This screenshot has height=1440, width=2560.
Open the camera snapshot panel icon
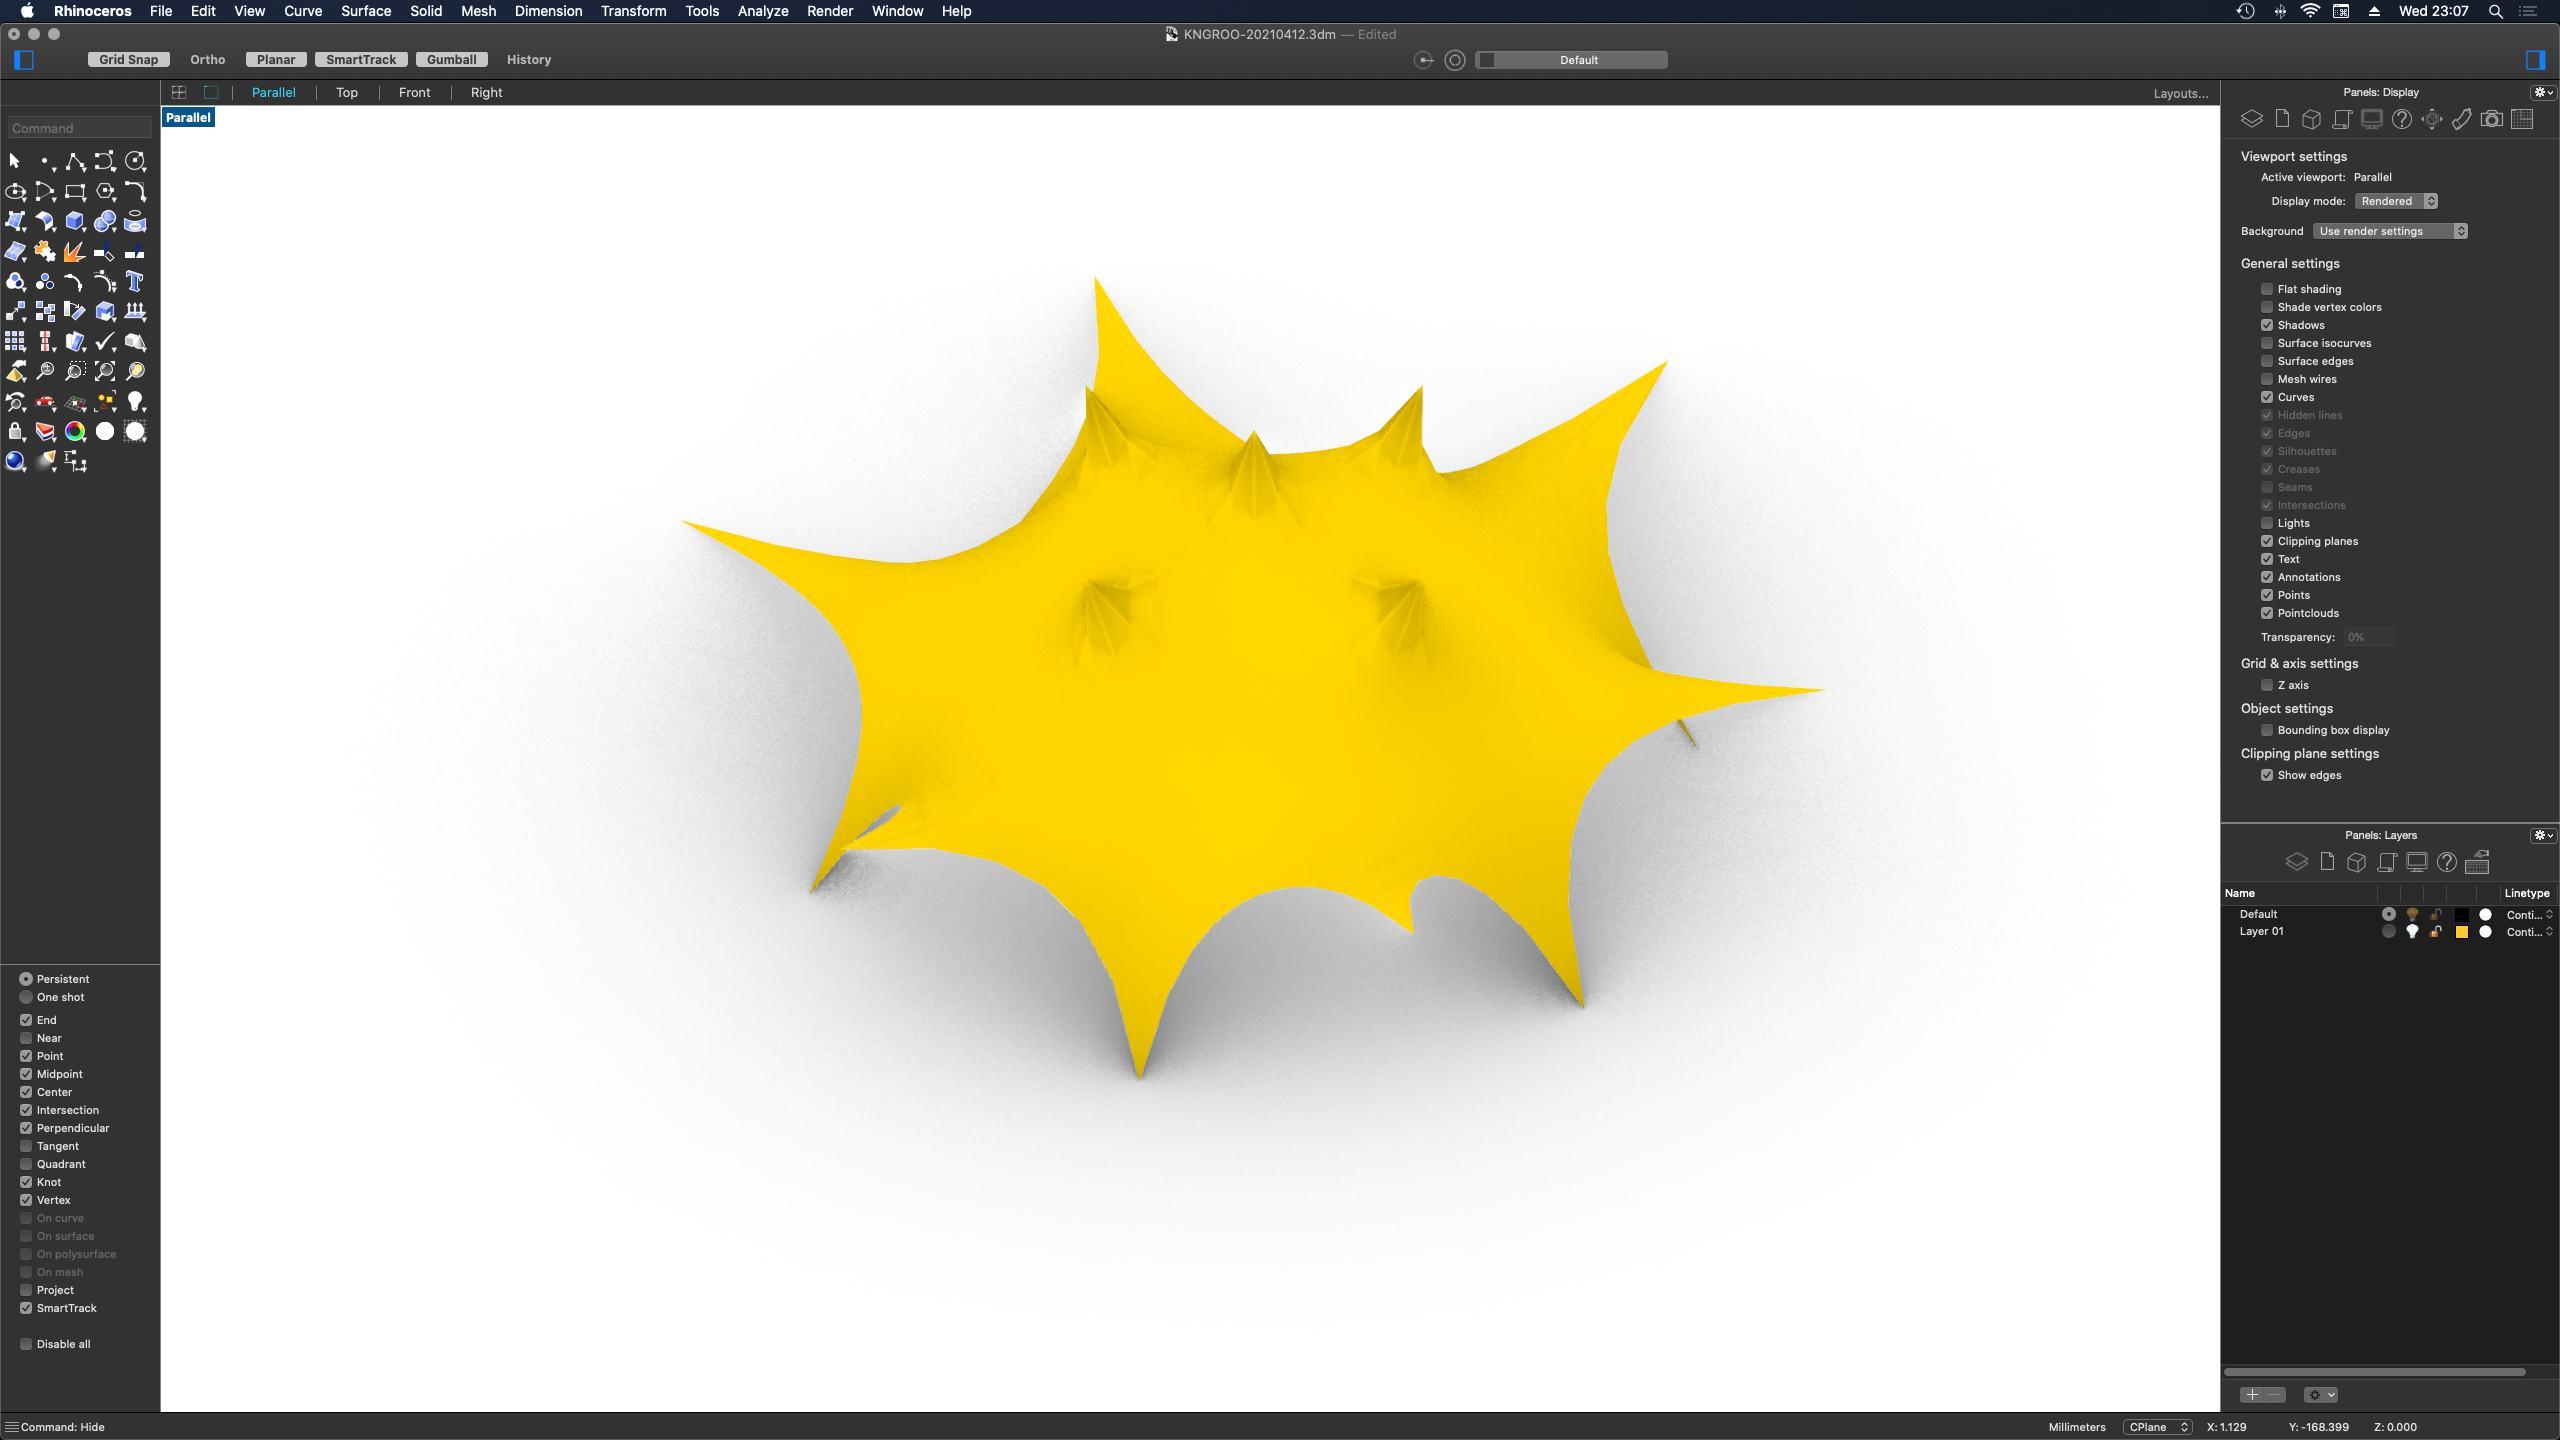point(2491,119)
